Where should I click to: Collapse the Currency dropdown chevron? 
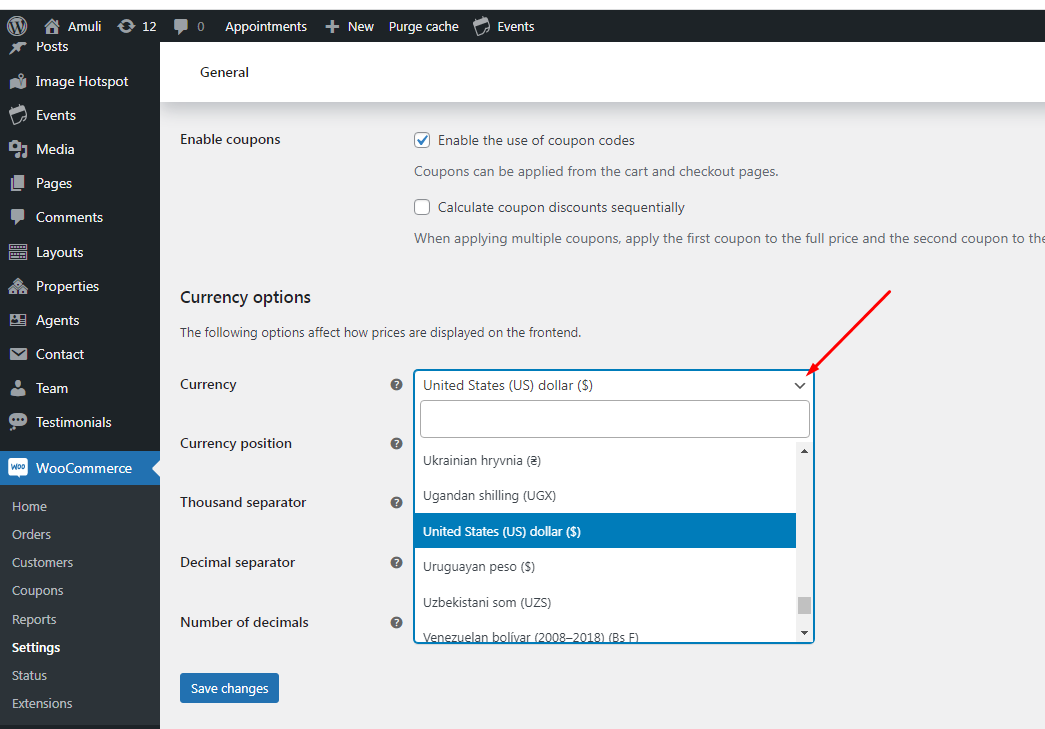(800, 386)
